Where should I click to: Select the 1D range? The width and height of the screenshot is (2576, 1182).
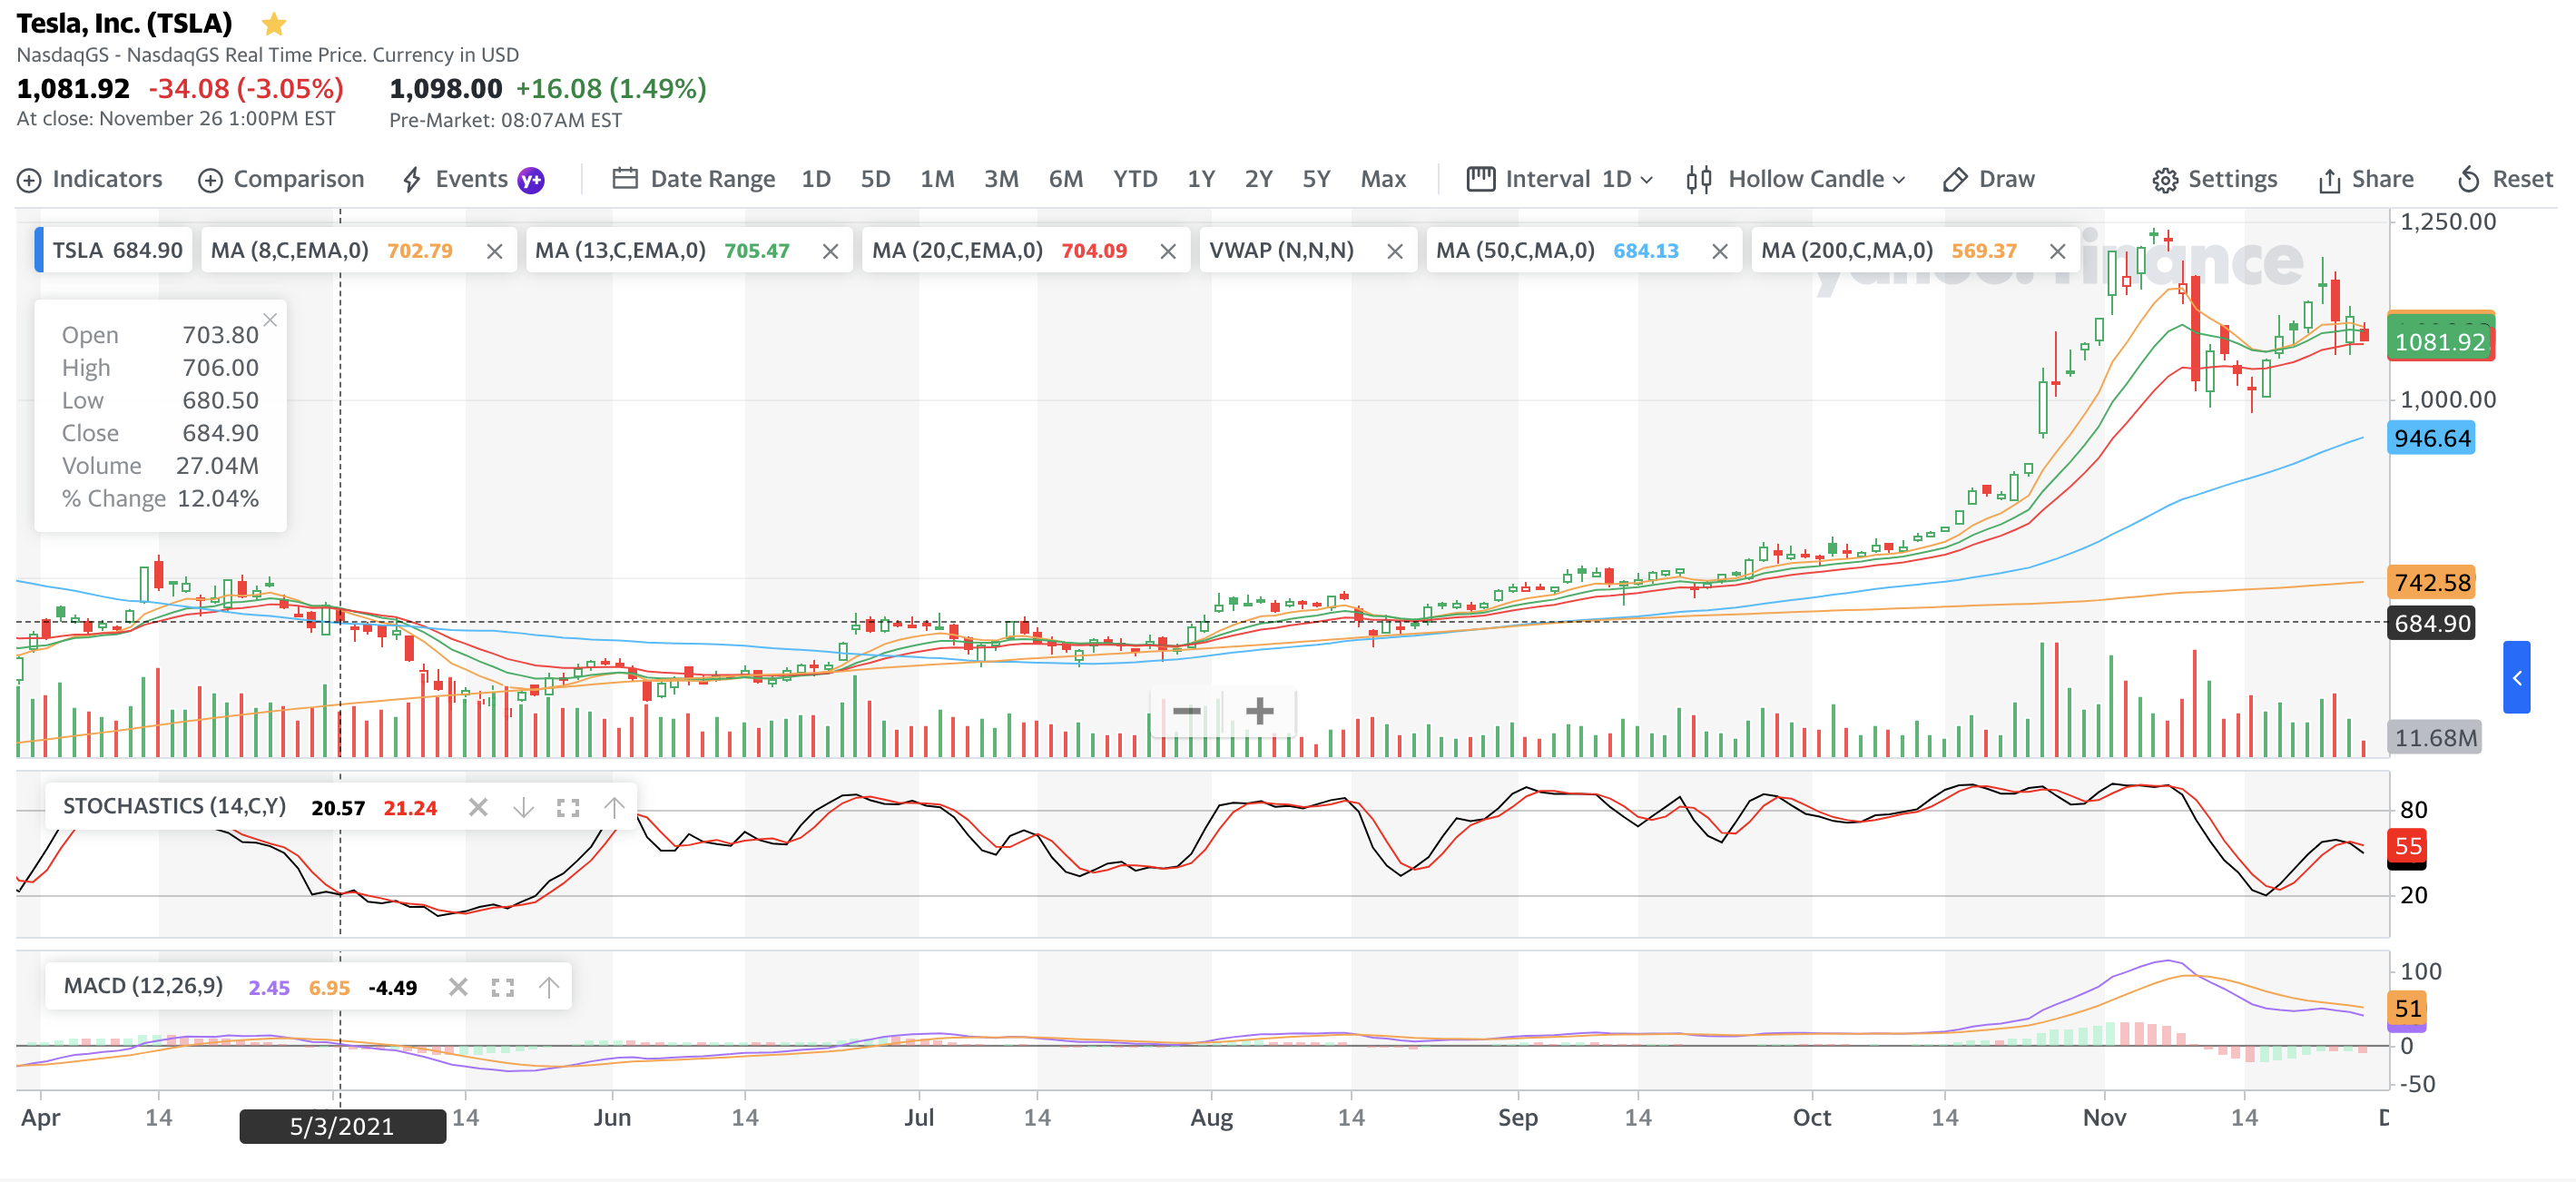816,179
